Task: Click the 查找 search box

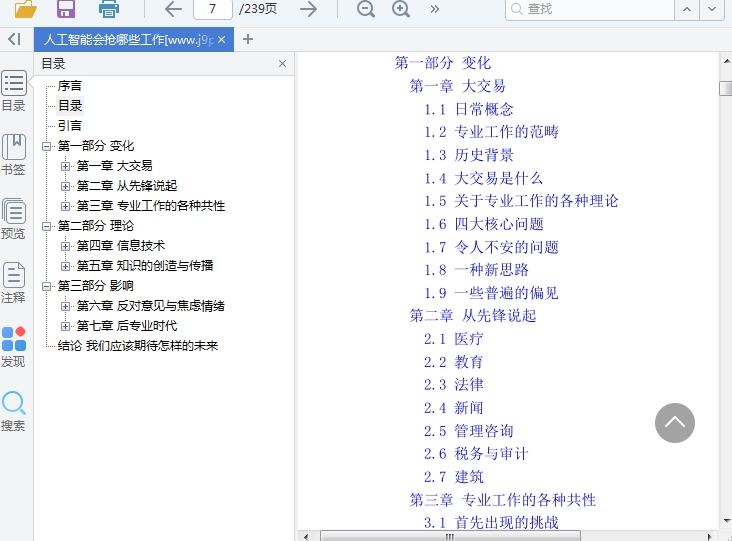Action: tap(590, 9)
